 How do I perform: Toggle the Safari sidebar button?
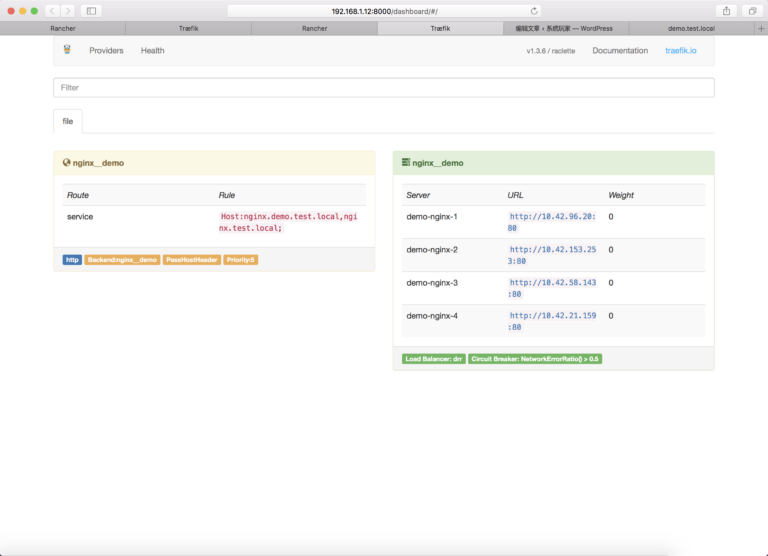tap(91, 11)
